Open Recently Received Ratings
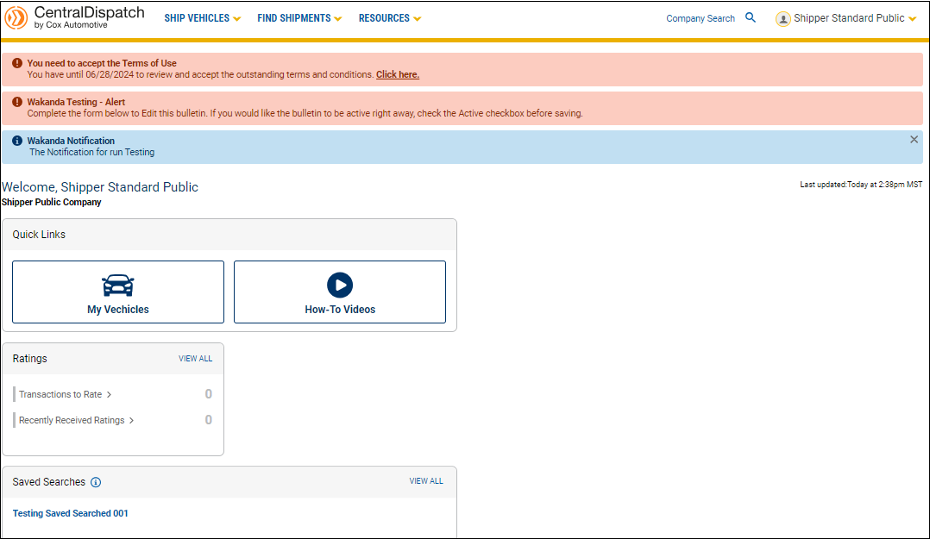 click(75, 420)
